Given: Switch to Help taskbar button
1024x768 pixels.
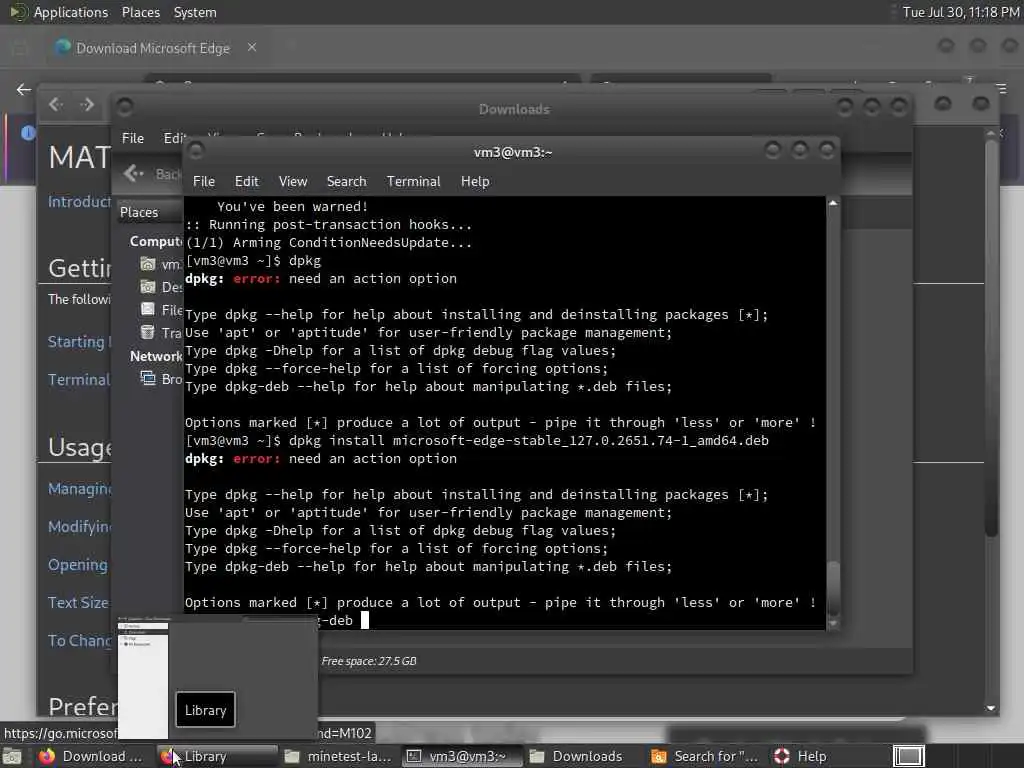Looking at the screenshot, I should pyautogui.click(x=800, y=756).
